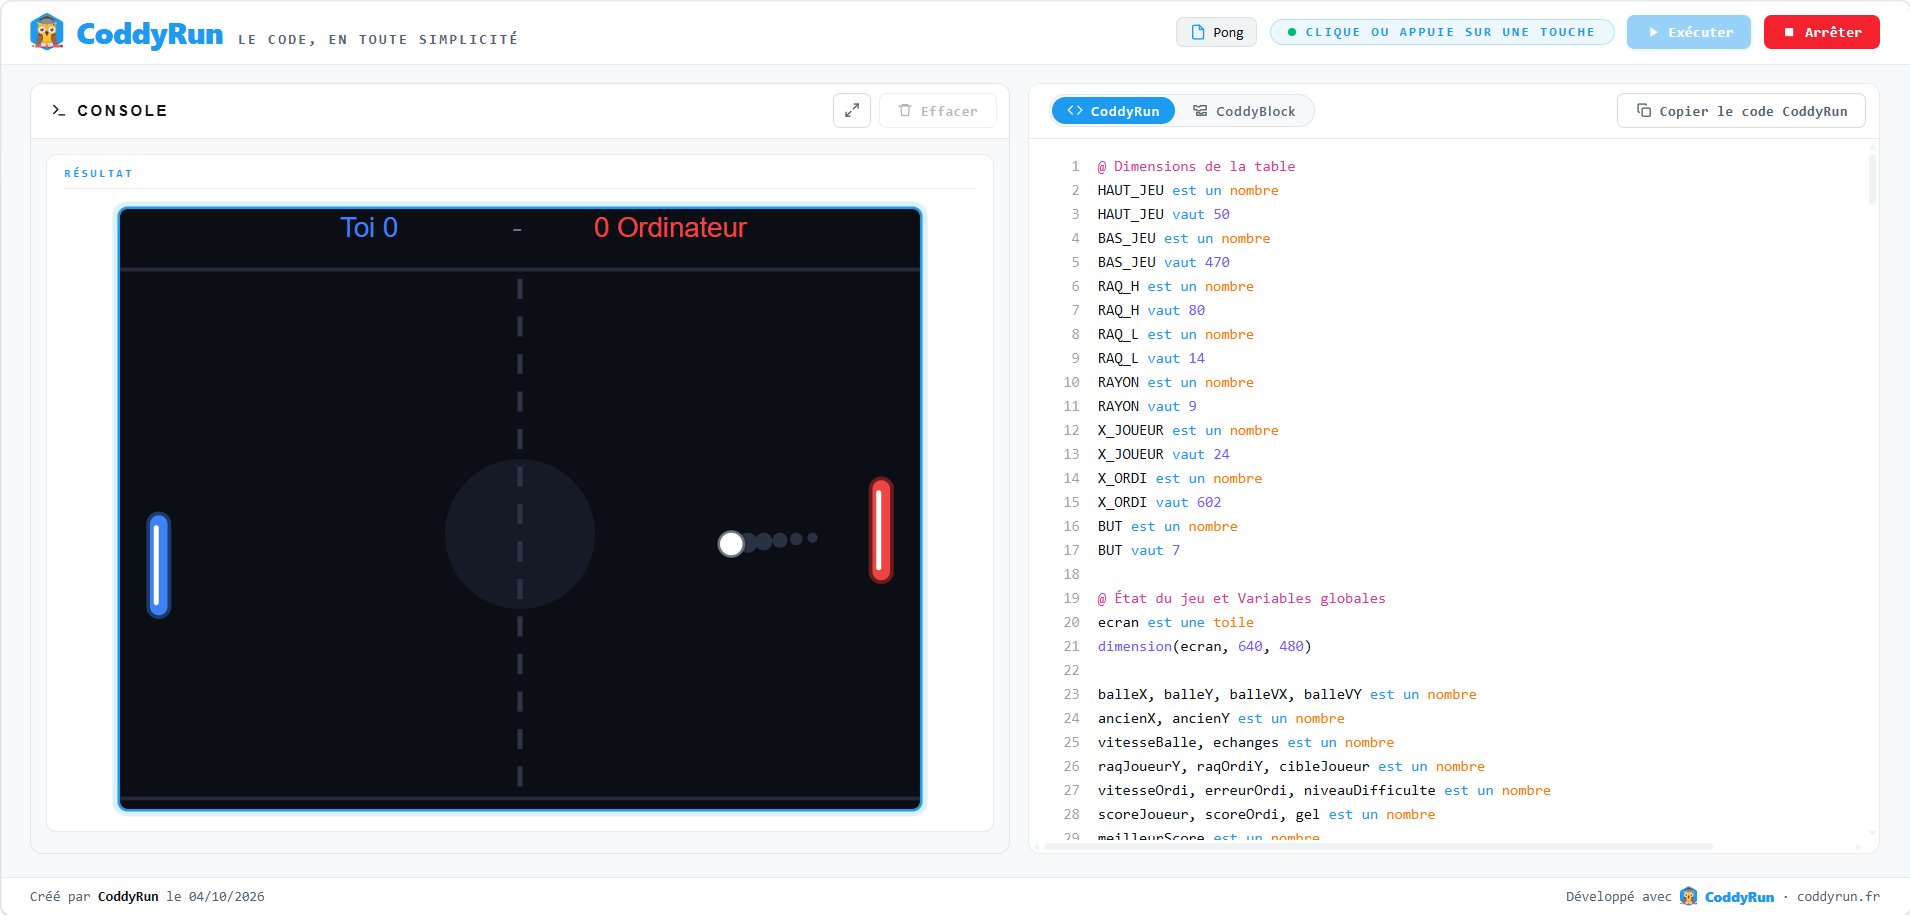
Task: Click line number 18 in gutter
Action: coord(1071,574)
